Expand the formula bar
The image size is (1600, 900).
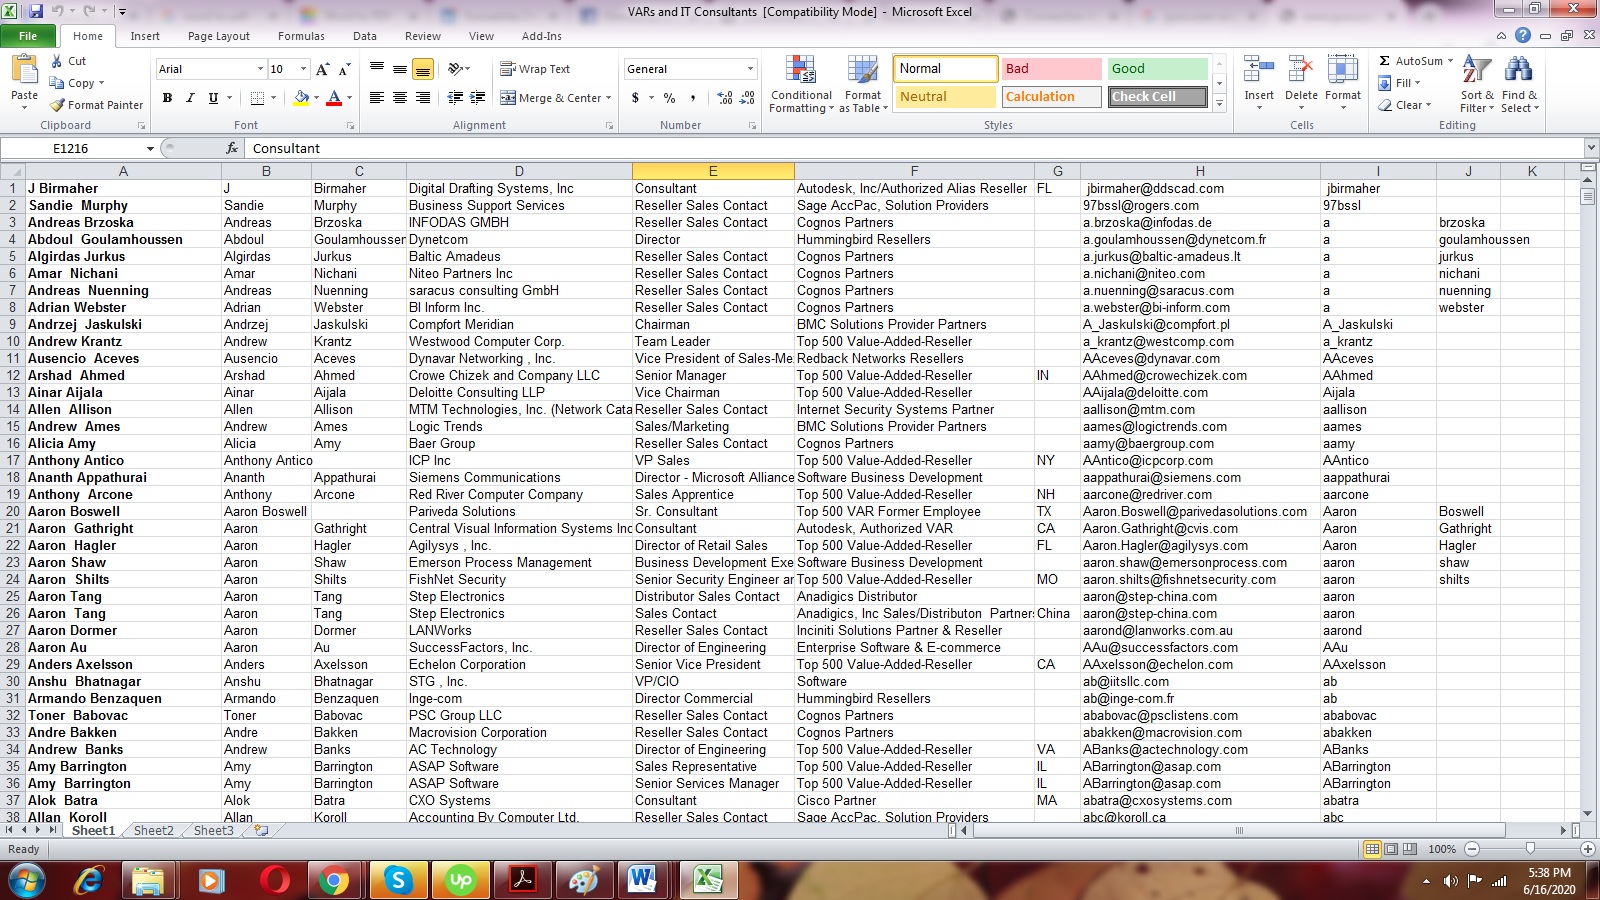tap(1590, 148)
